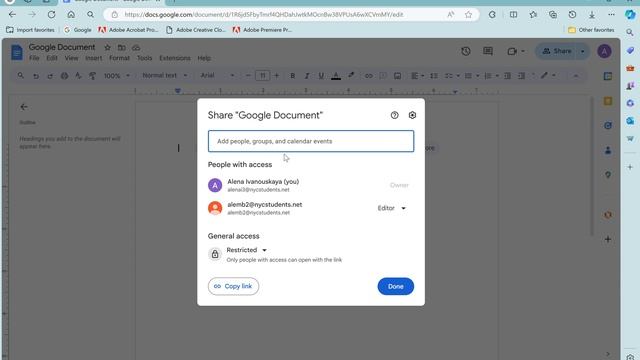Viewport: 640px width, 360px height.
Task: Open the Edit menu
Action: point(52,58)
